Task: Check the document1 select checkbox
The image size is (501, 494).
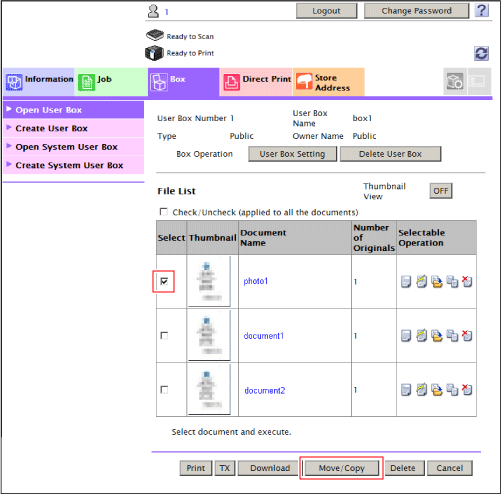Action: pyautogui.click(x=164, y=335)
